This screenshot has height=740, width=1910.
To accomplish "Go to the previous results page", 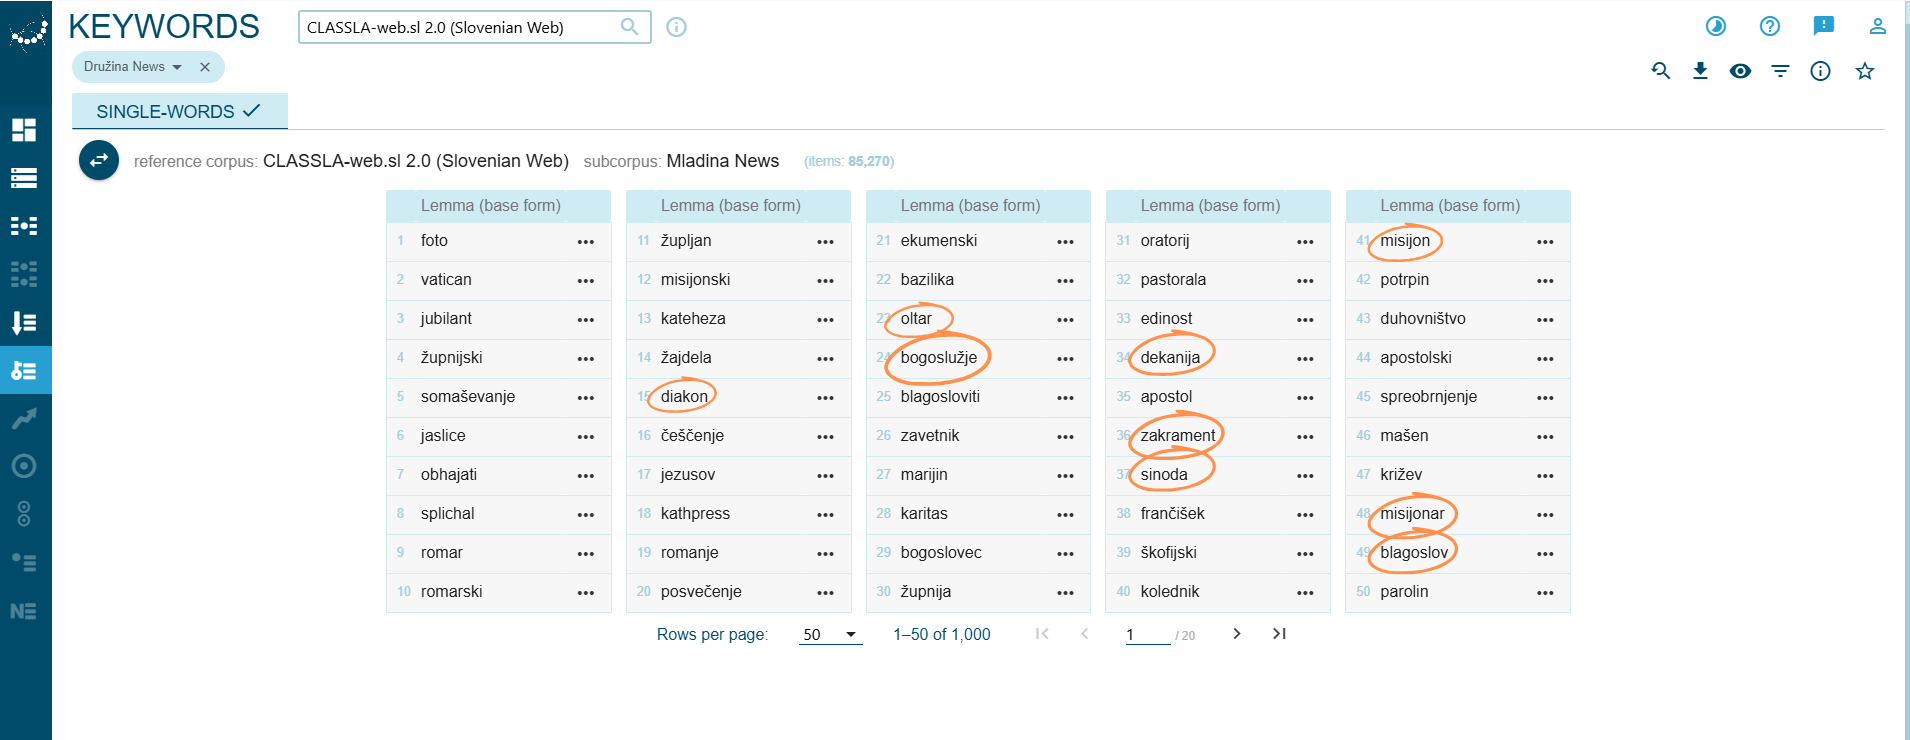I will (x=1085, y=633).
